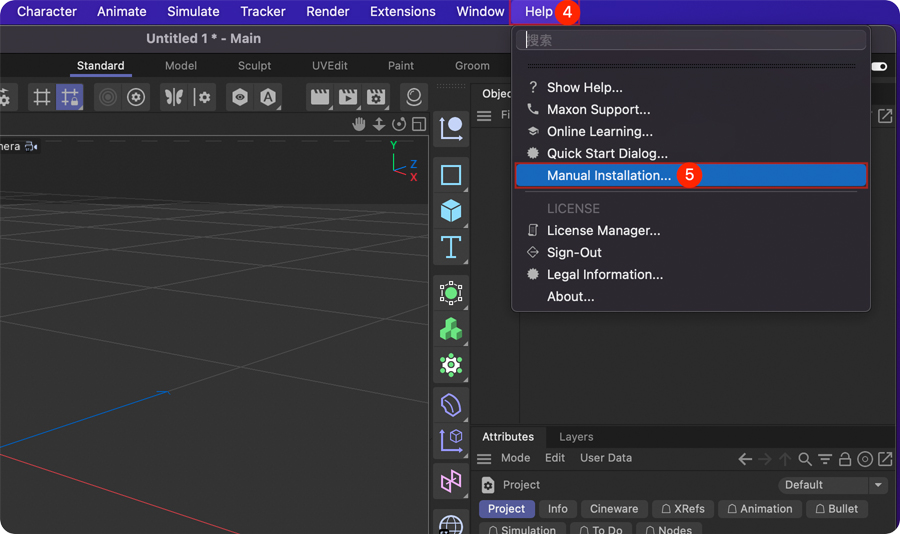Select the null/axis object tool icon

[451, 128]
